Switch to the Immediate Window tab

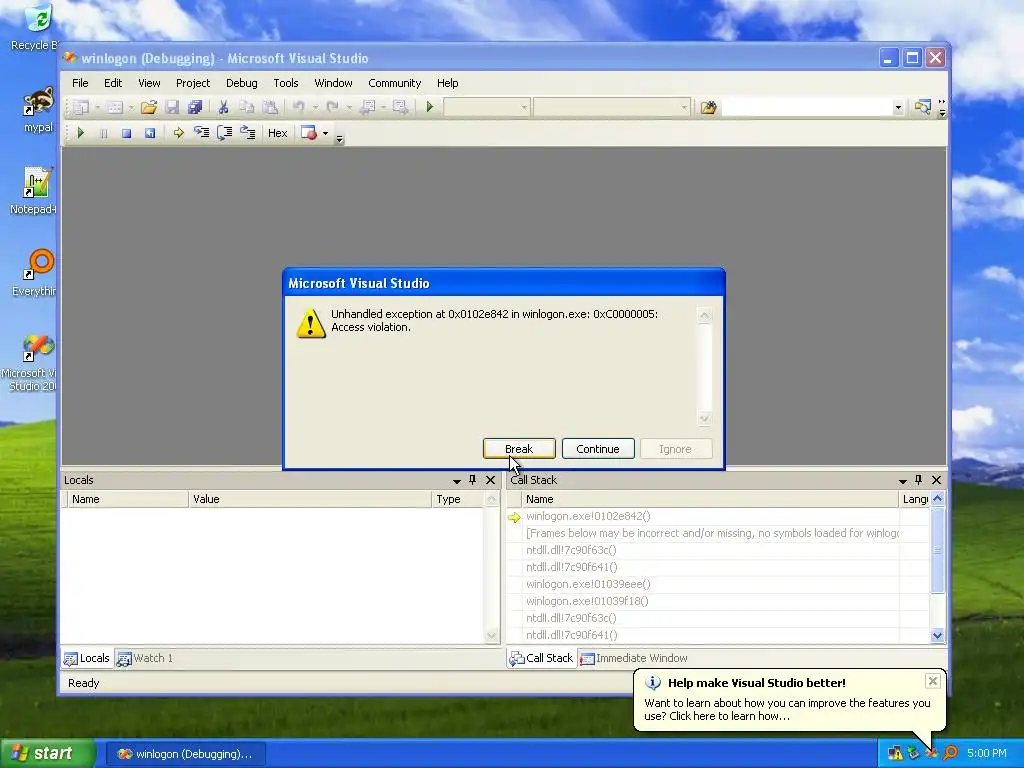(x=634, y=658)
